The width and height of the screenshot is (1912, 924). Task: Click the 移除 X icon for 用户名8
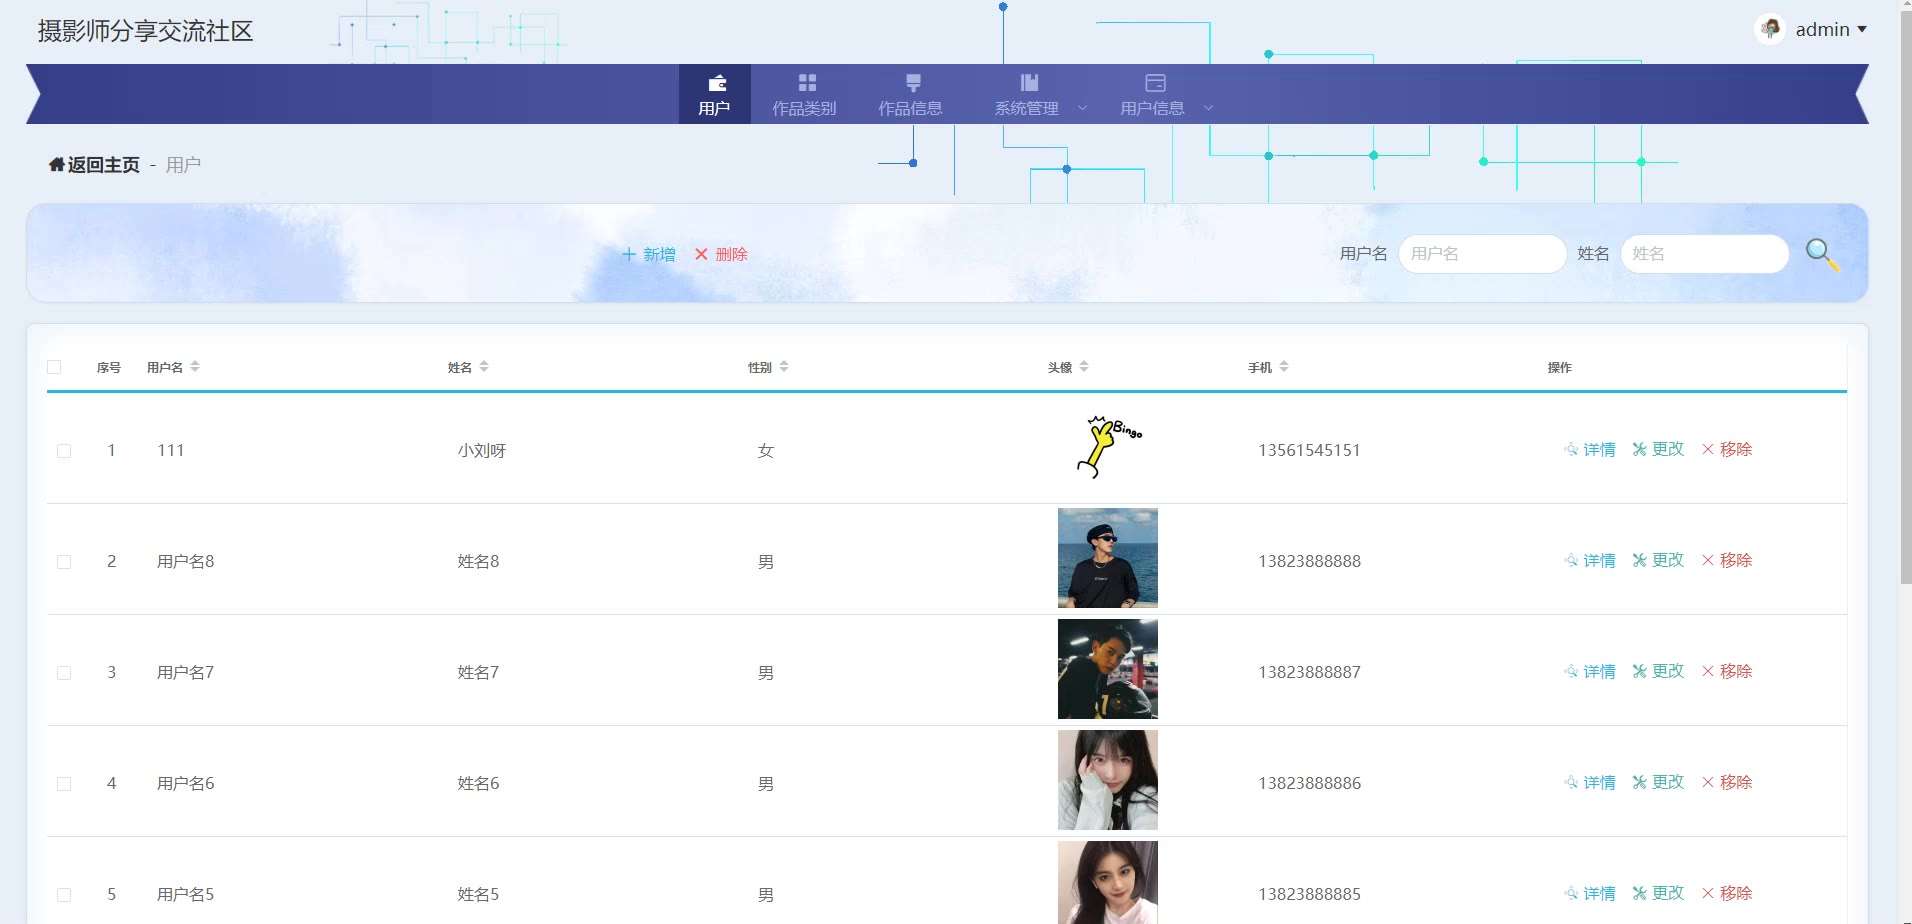click(1708, 560)
